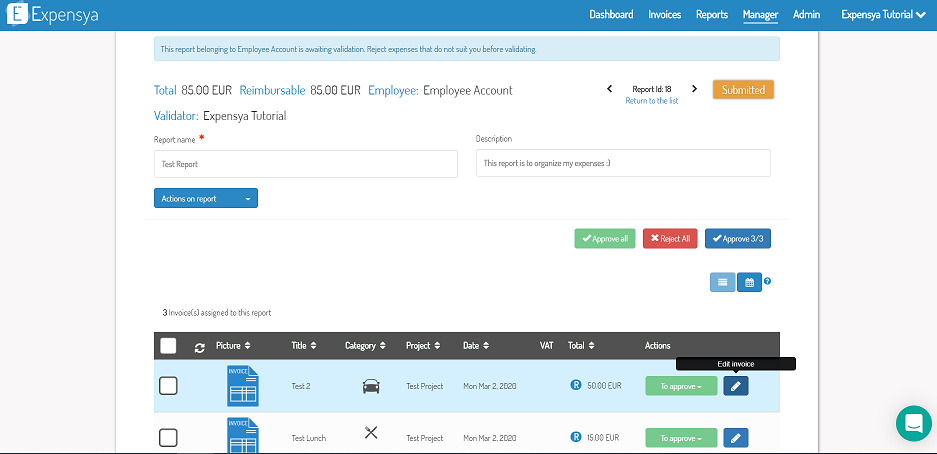Click the car category icon for Test 2

point(371,386)
